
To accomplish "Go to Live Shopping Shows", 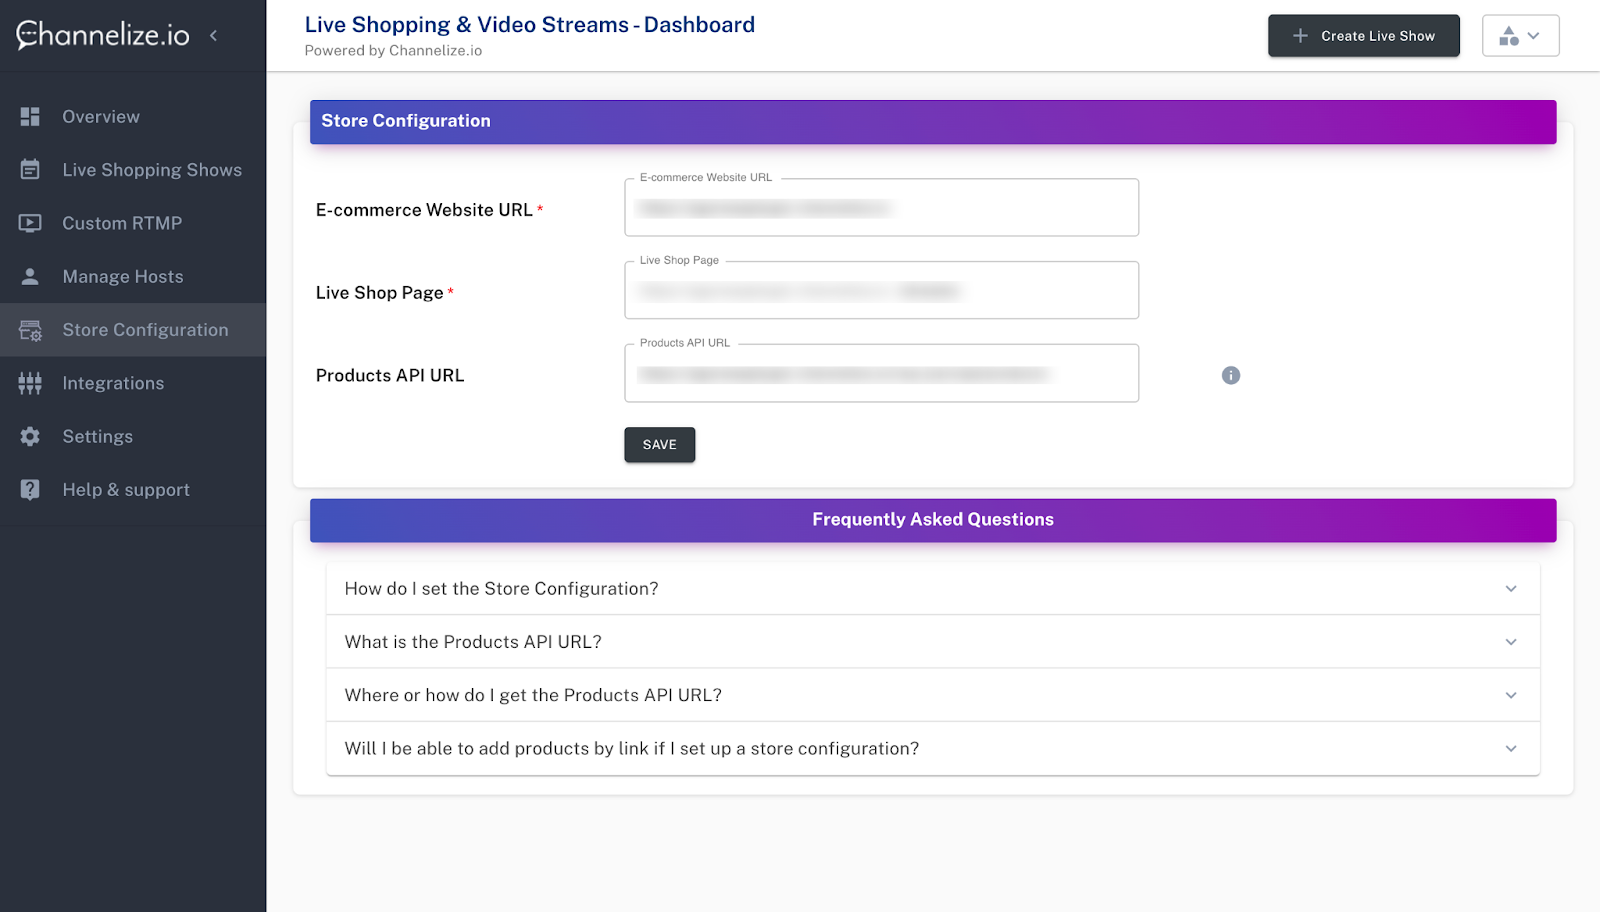I will coord(133,170).
